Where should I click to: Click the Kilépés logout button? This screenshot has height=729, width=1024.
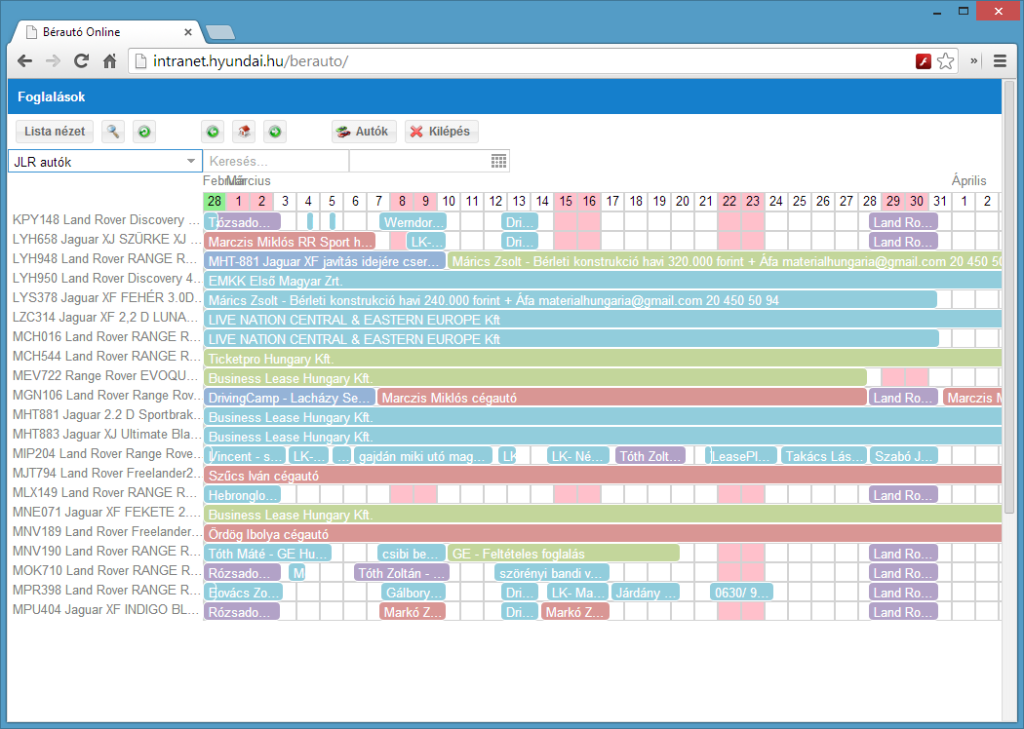441,131
